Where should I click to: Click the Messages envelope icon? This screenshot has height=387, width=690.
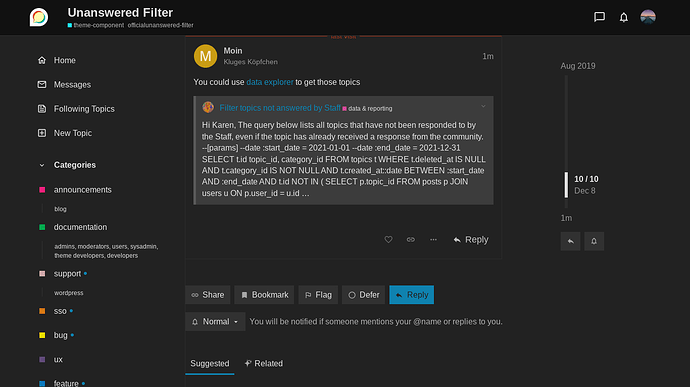click(x=42, y=85)
